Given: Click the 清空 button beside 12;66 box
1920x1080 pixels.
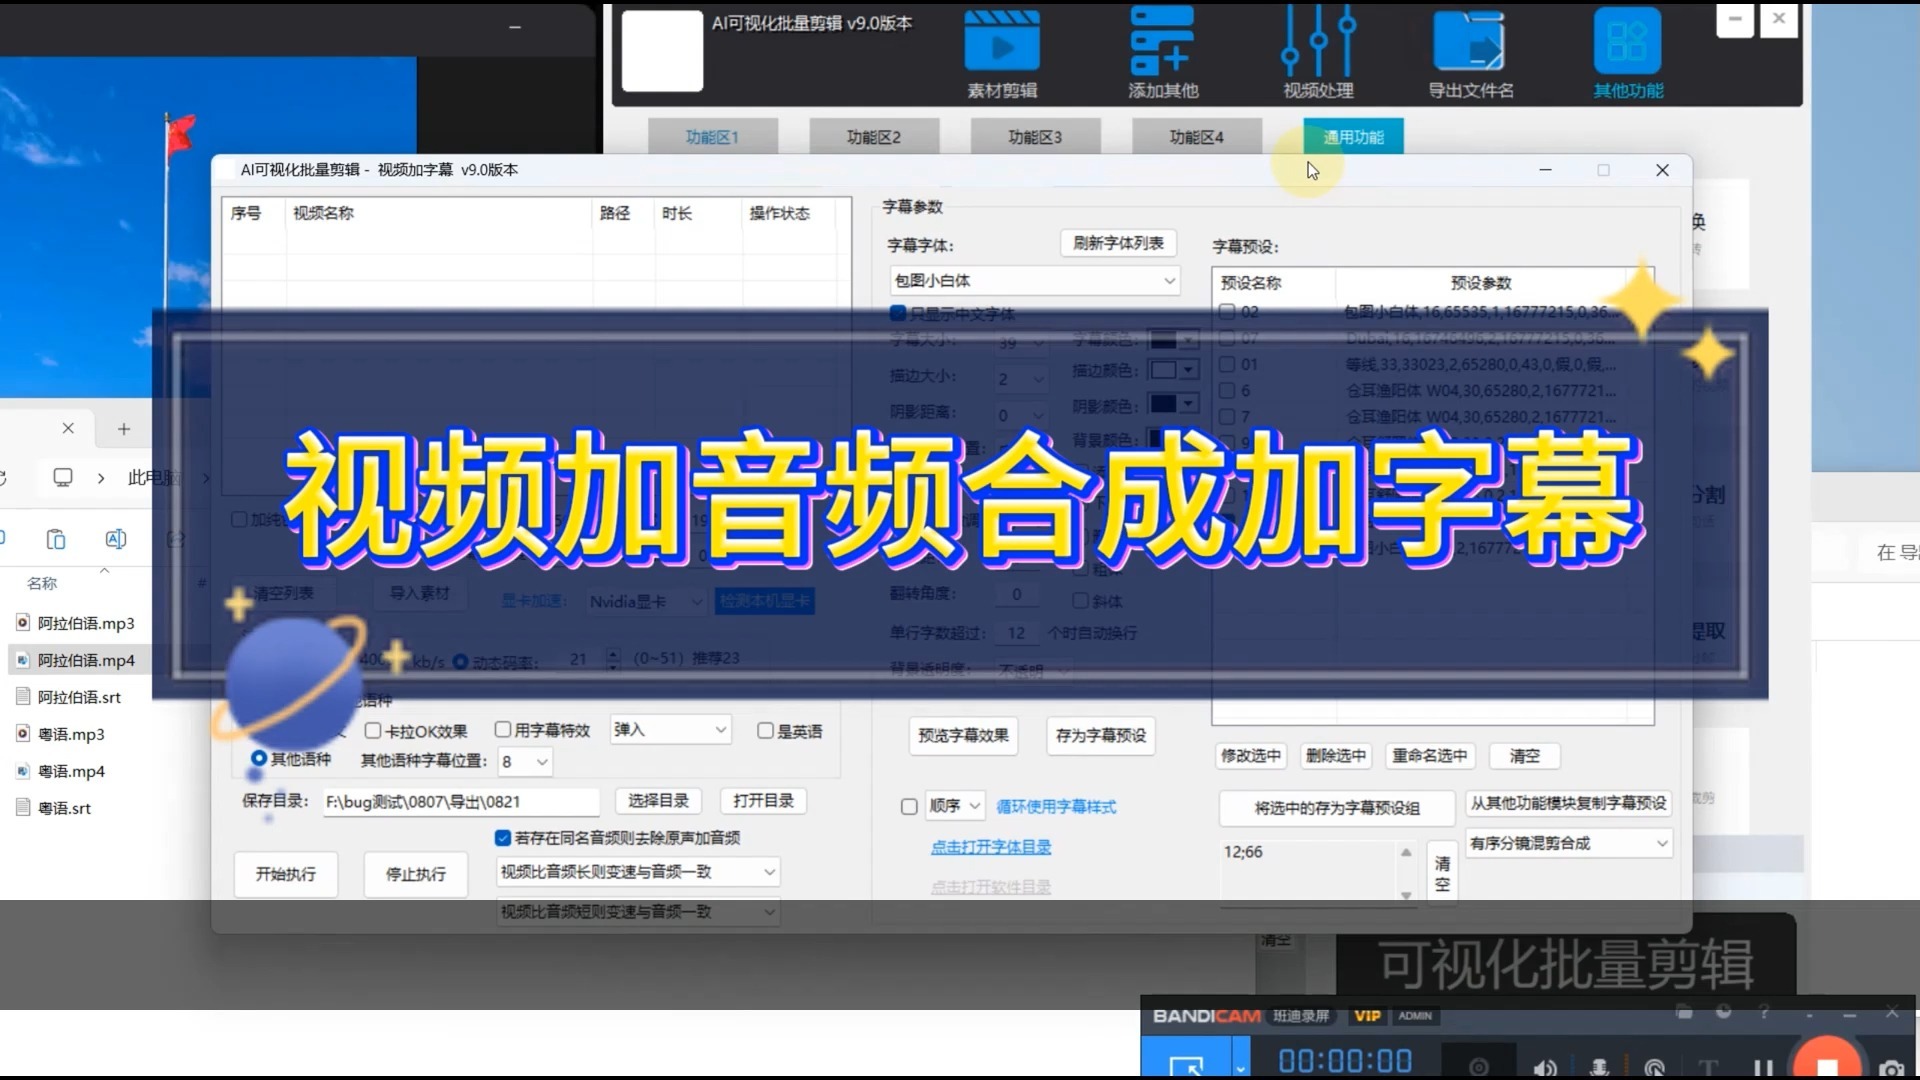Looking at the screenshot, I should 1442,872.
